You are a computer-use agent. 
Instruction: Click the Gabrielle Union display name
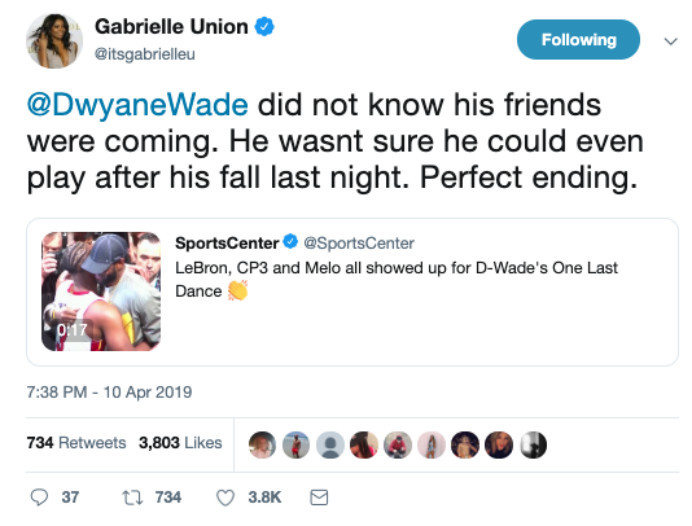click(x=171, y=28)
